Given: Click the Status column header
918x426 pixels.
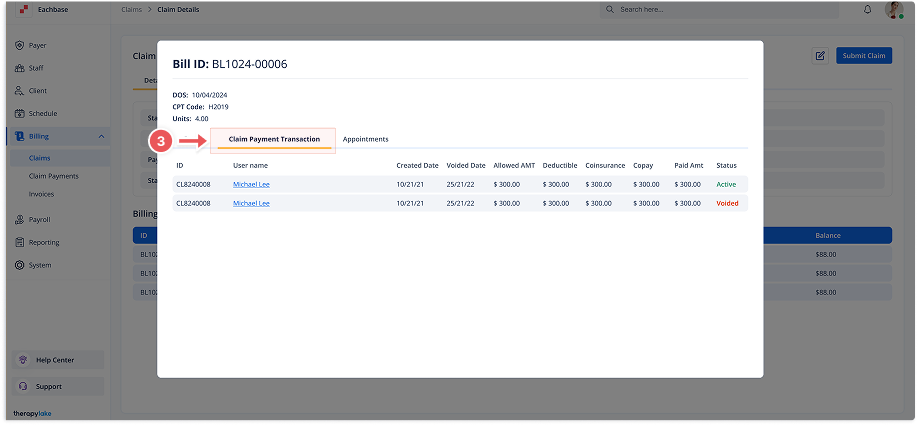Looking at the screenshot, I should point(726,166).
